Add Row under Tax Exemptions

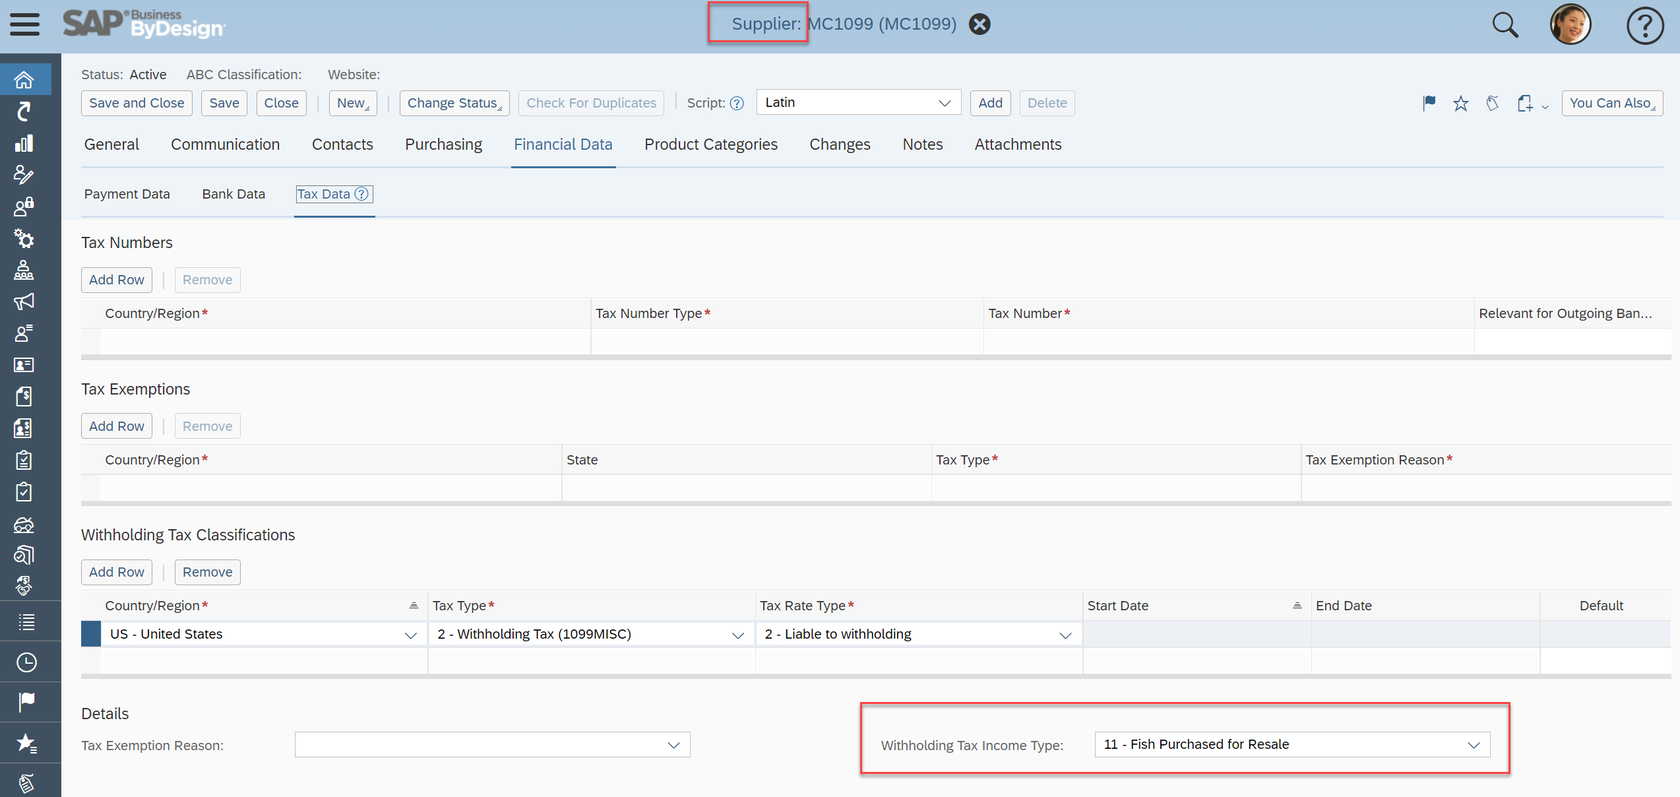tap(116, 426)
